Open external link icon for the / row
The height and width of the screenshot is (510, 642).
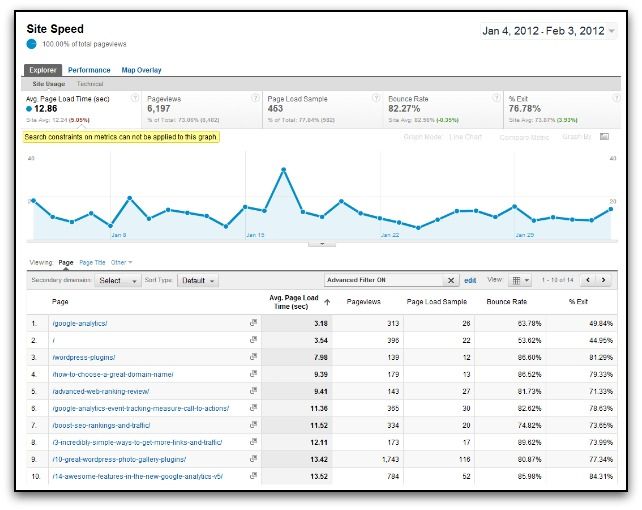(253, 340)
